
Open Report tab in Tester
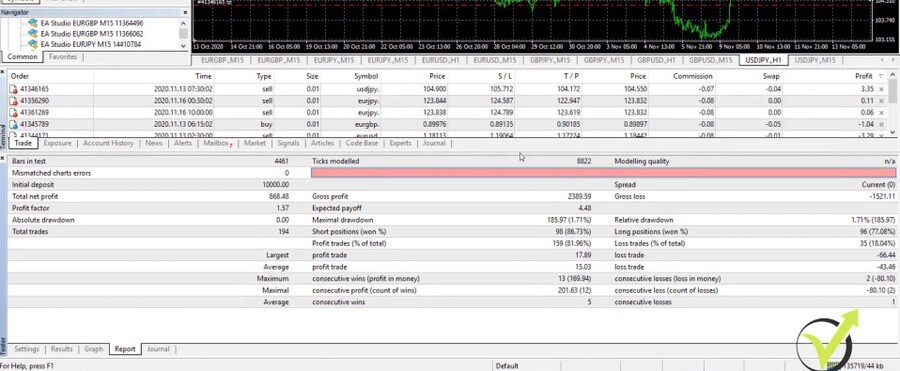(125, 349)
